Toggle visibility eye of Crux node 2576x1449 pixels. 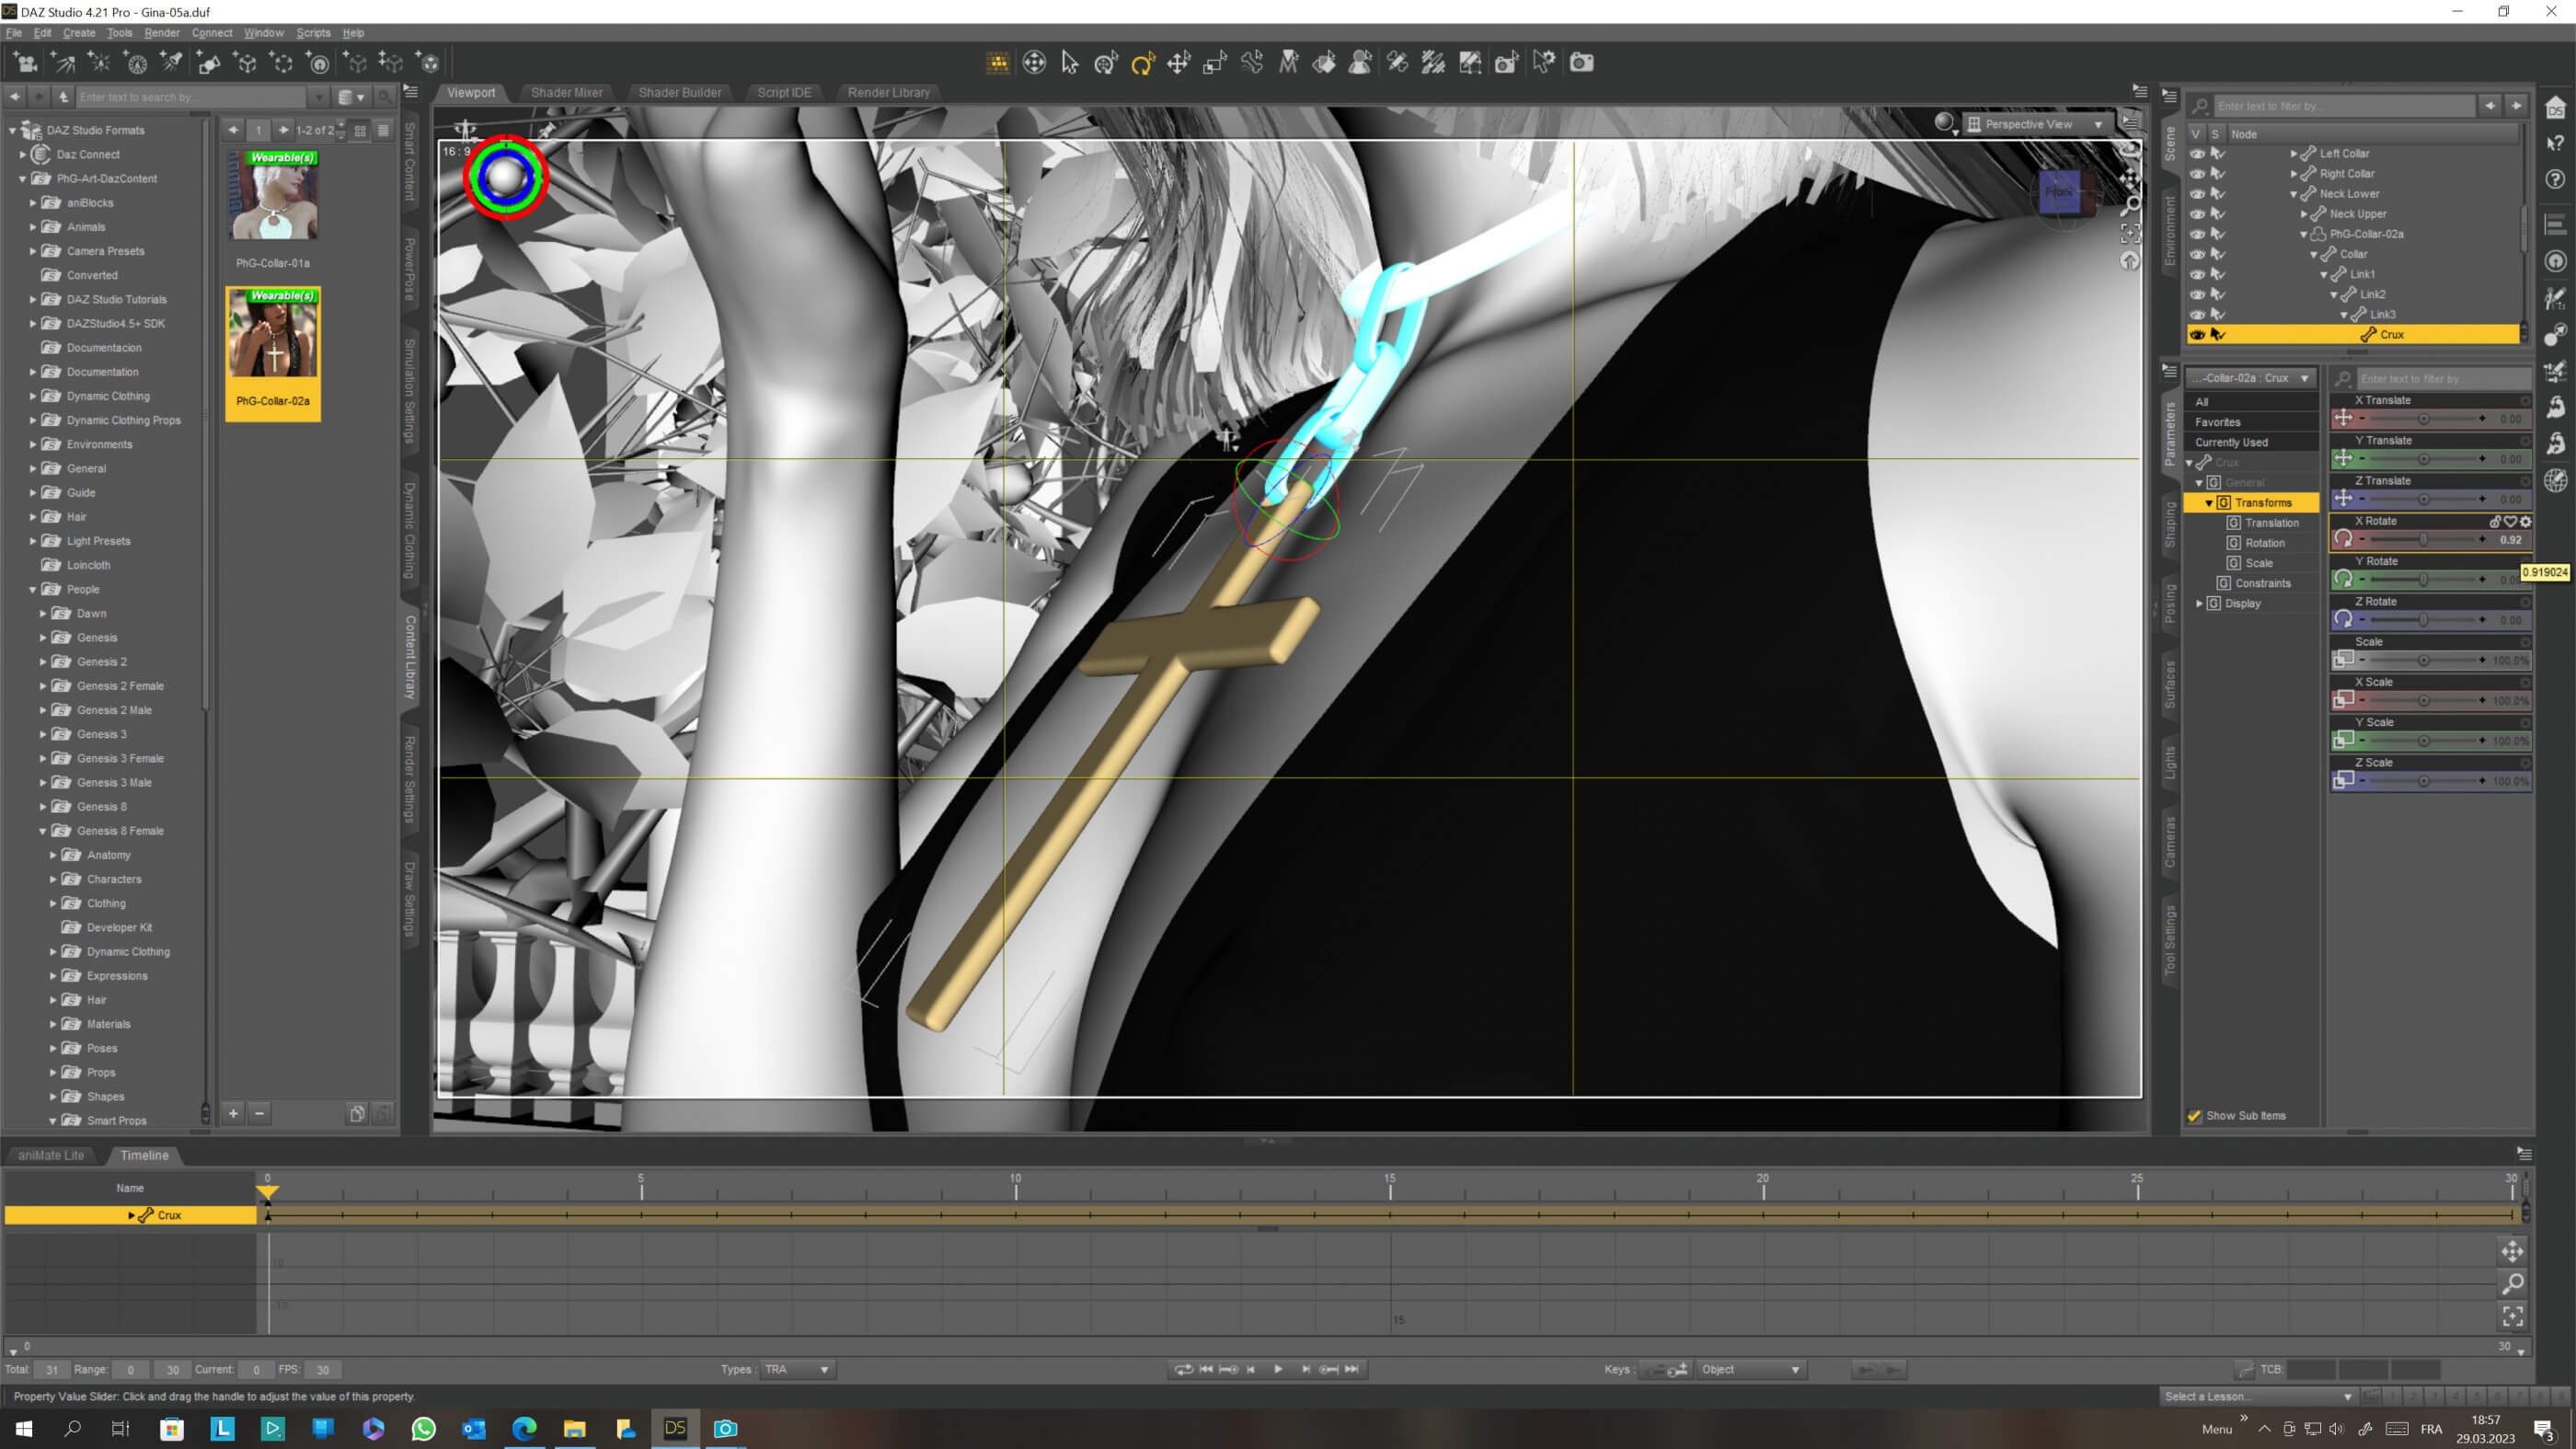[x=2196, y=334]
